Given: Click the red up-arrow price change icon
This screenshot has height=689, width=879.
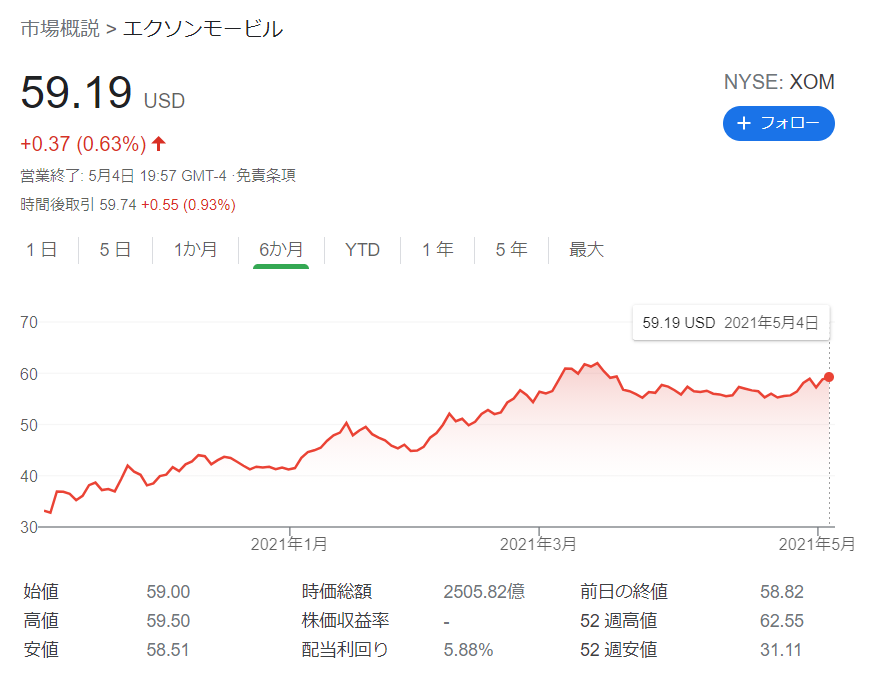Looking at the screenshot, I should point(159,144).
